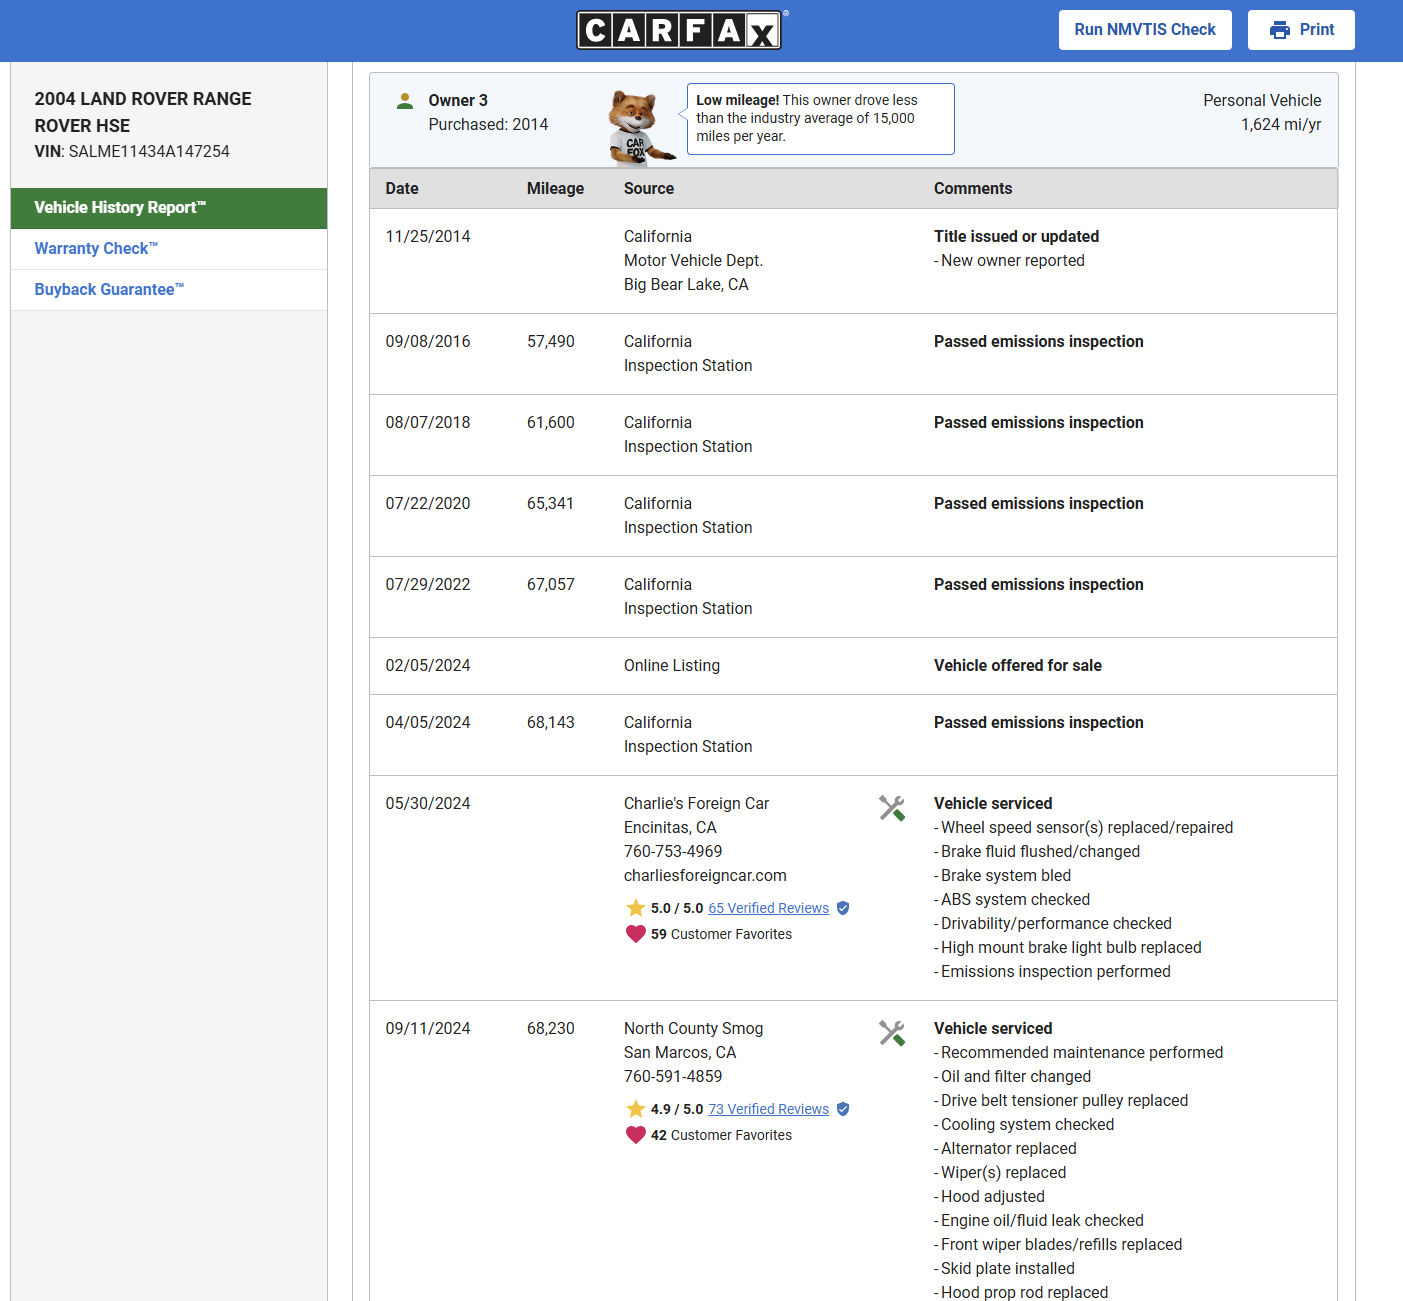
Task: Click the 2004 Land Rover Range Rover HSE title
Action: pos(143,112)
